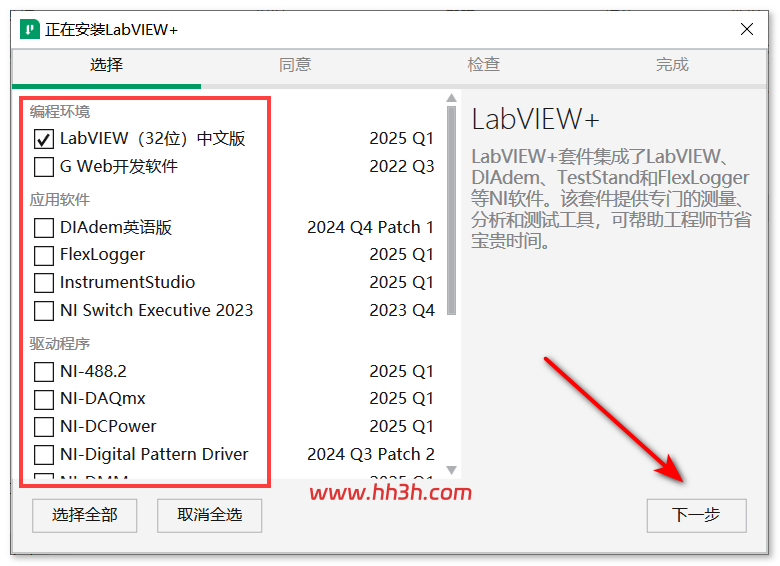Click the 编程环境 section heading
Screen dimensions: 780x566
(x=60, y=111)
